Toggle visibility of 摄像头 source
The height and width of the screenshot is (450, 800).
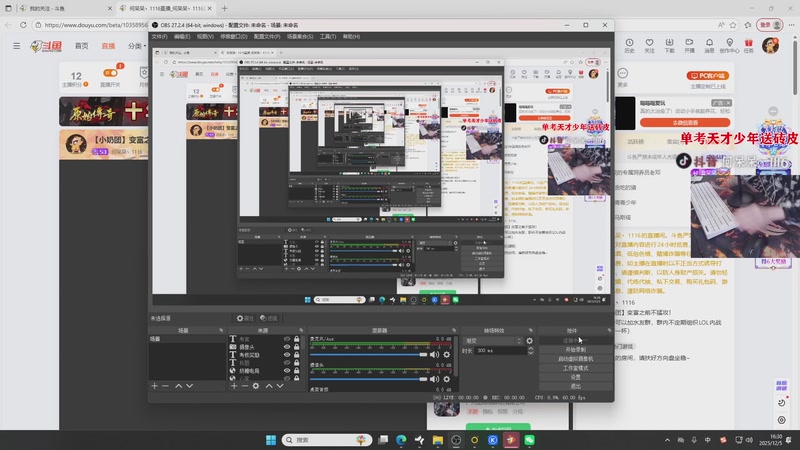[x=287, y=347]
